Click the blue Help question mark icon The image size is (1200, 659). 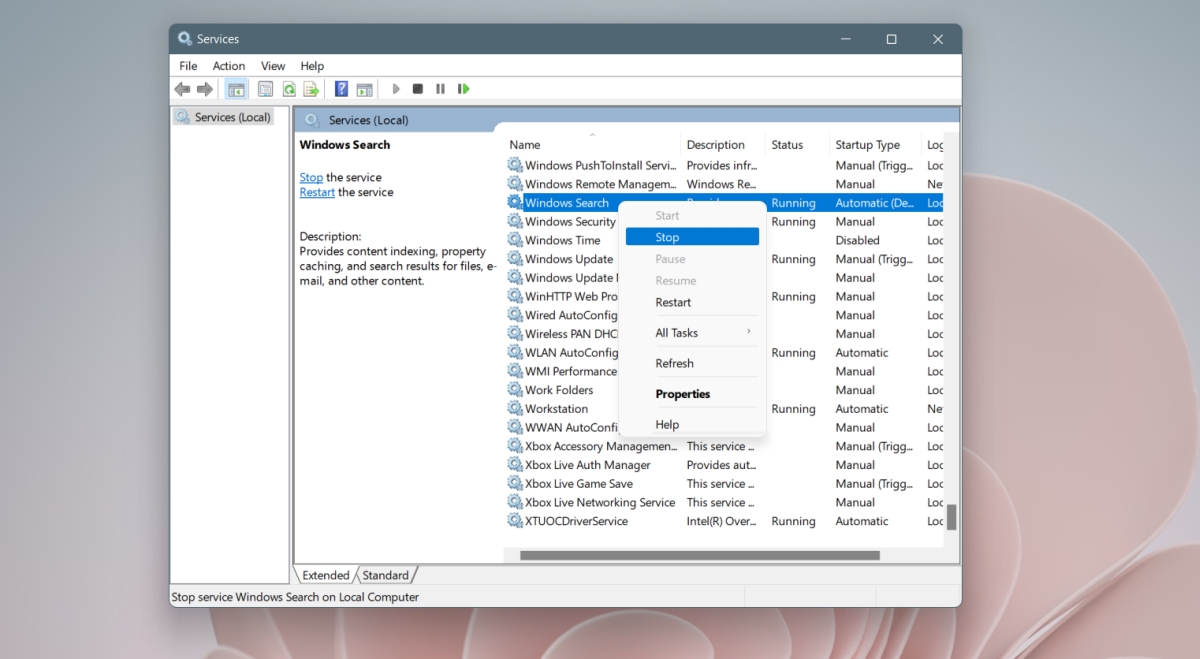pos(341,89)
